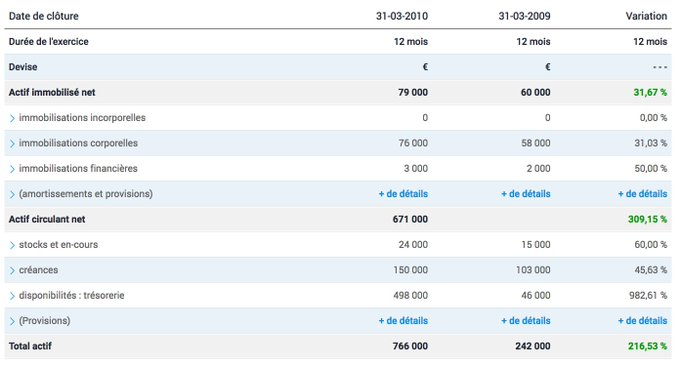
Task: Open '+ de détails' for amortissements 31-03-2010
Action: 403,194
